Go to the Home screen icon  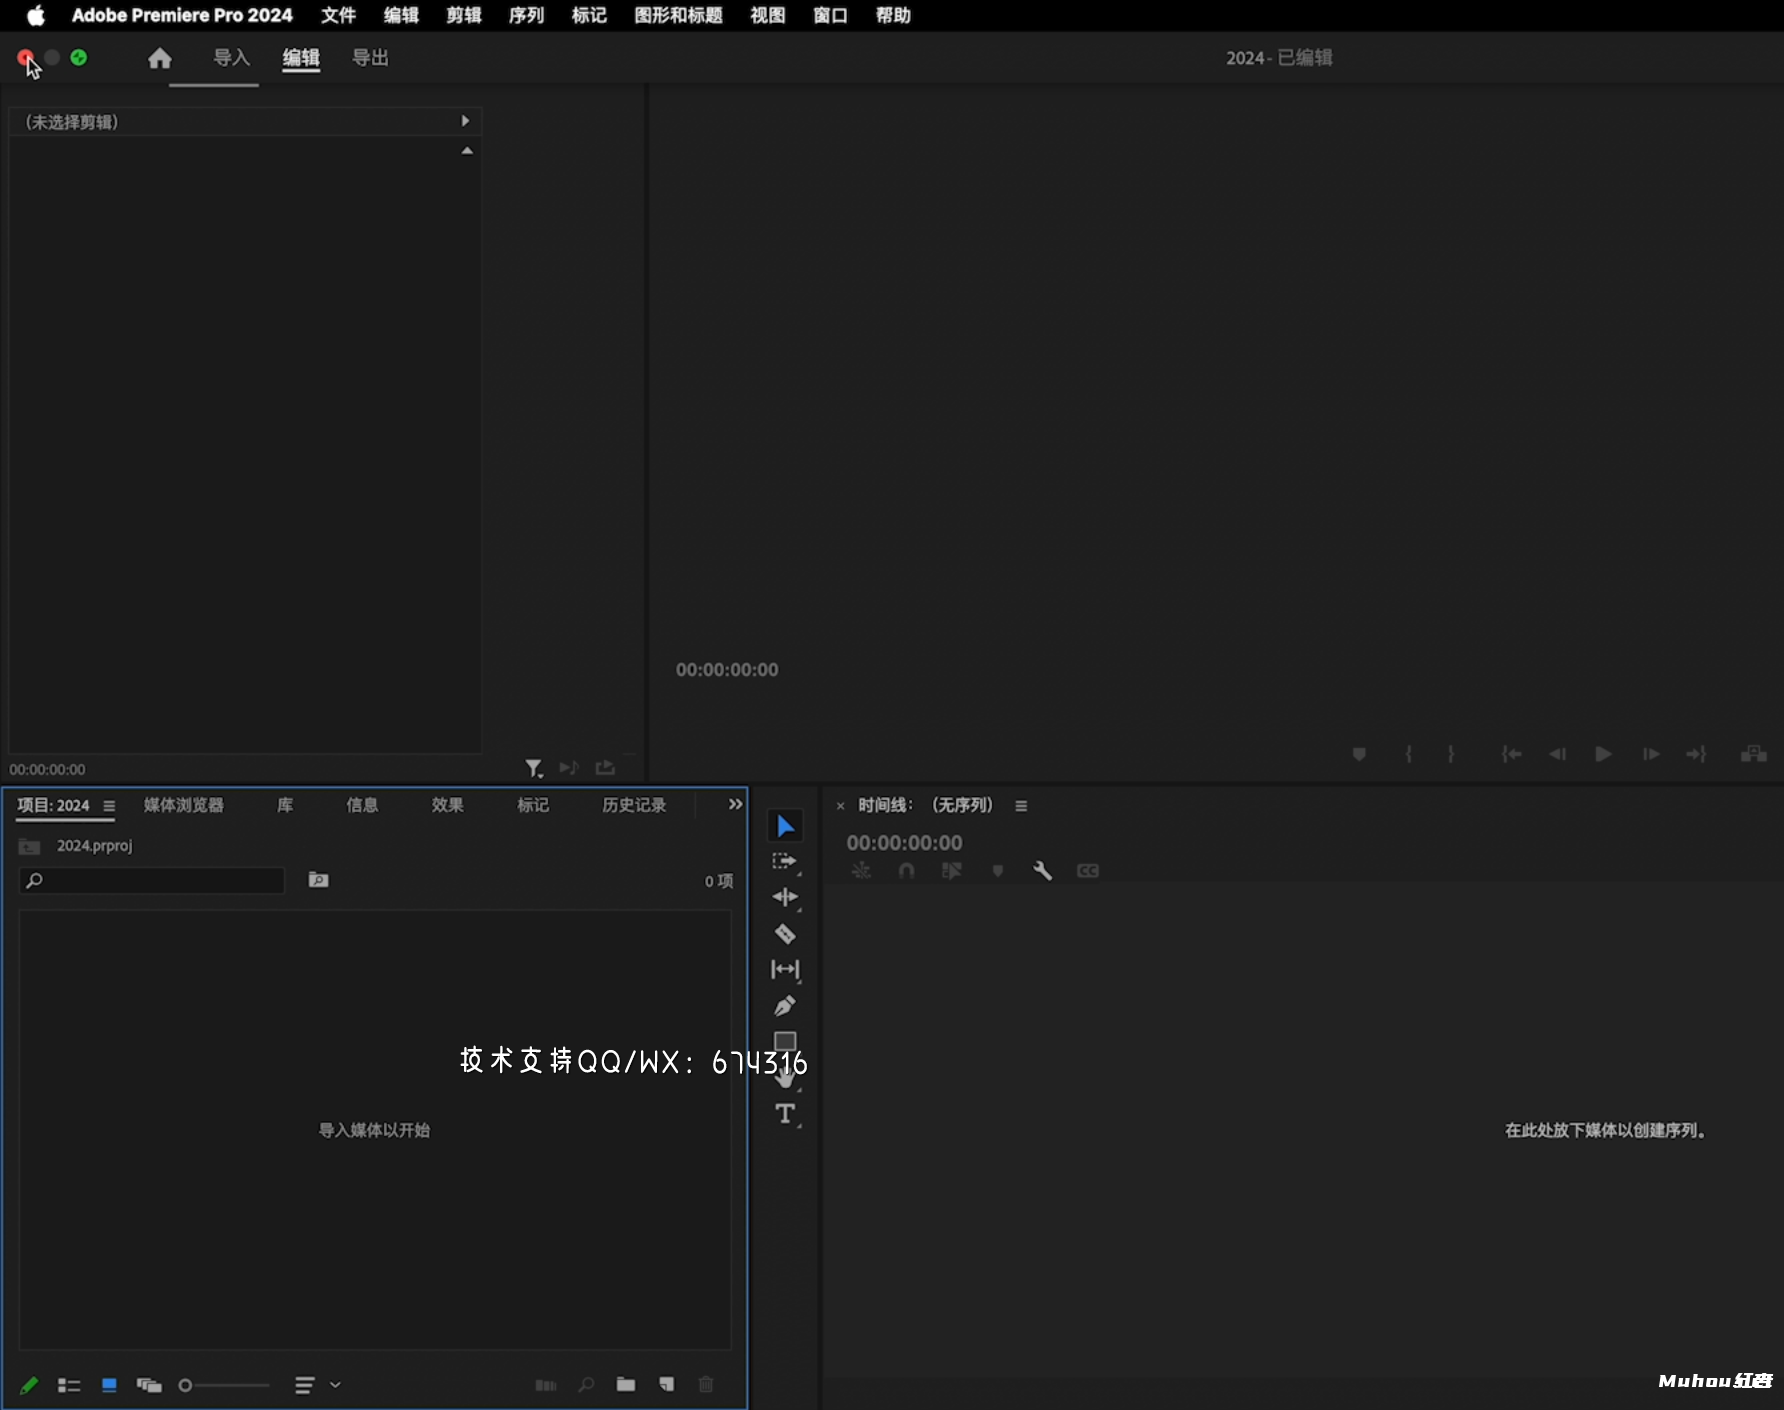pos(160,58)
